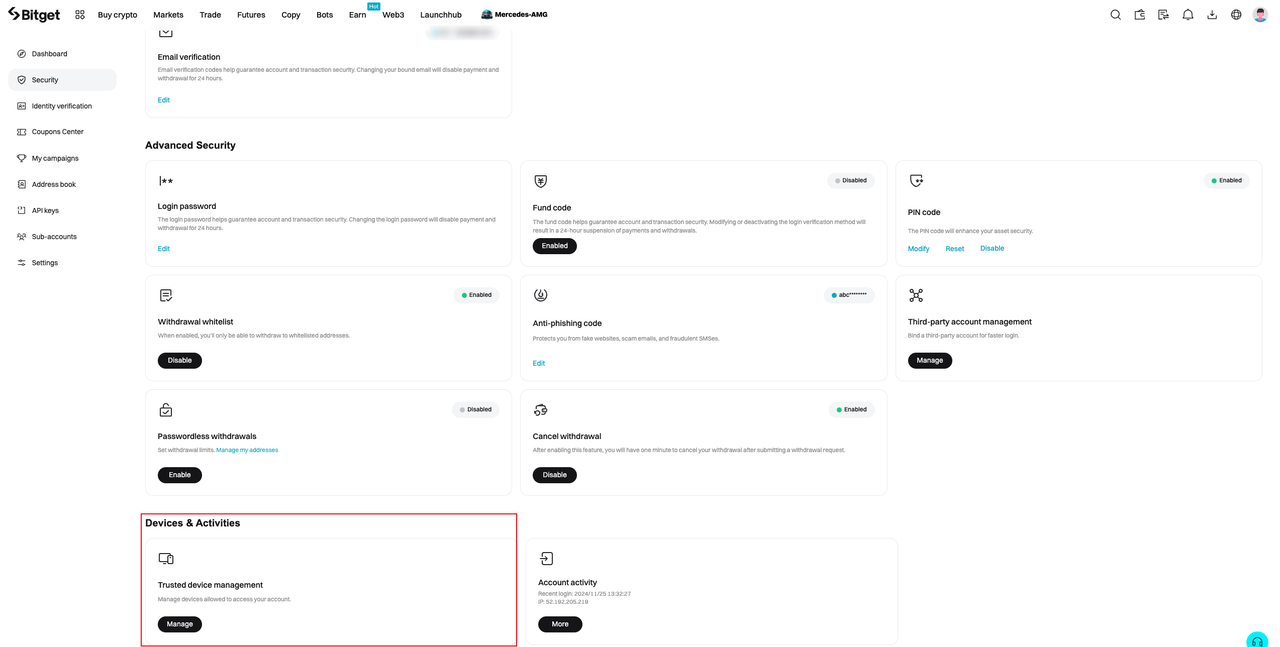Screen dimensions: 1280x647
Task: Click the profile avatar in the top-right corner
Action: (1259, 14)
